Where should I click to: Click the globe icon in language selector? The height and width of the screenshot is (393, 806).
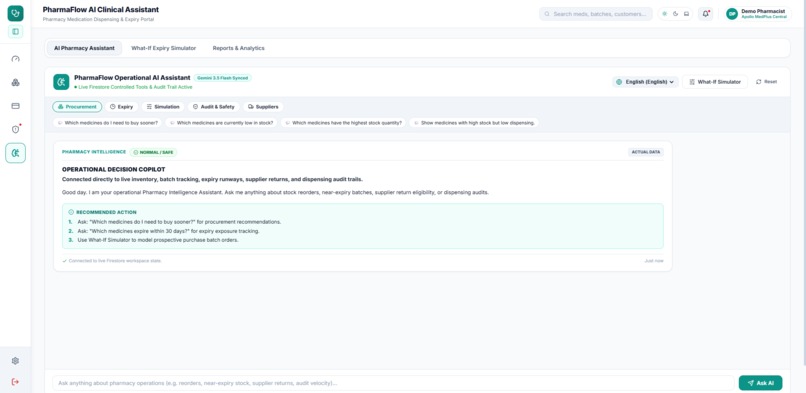619,82
